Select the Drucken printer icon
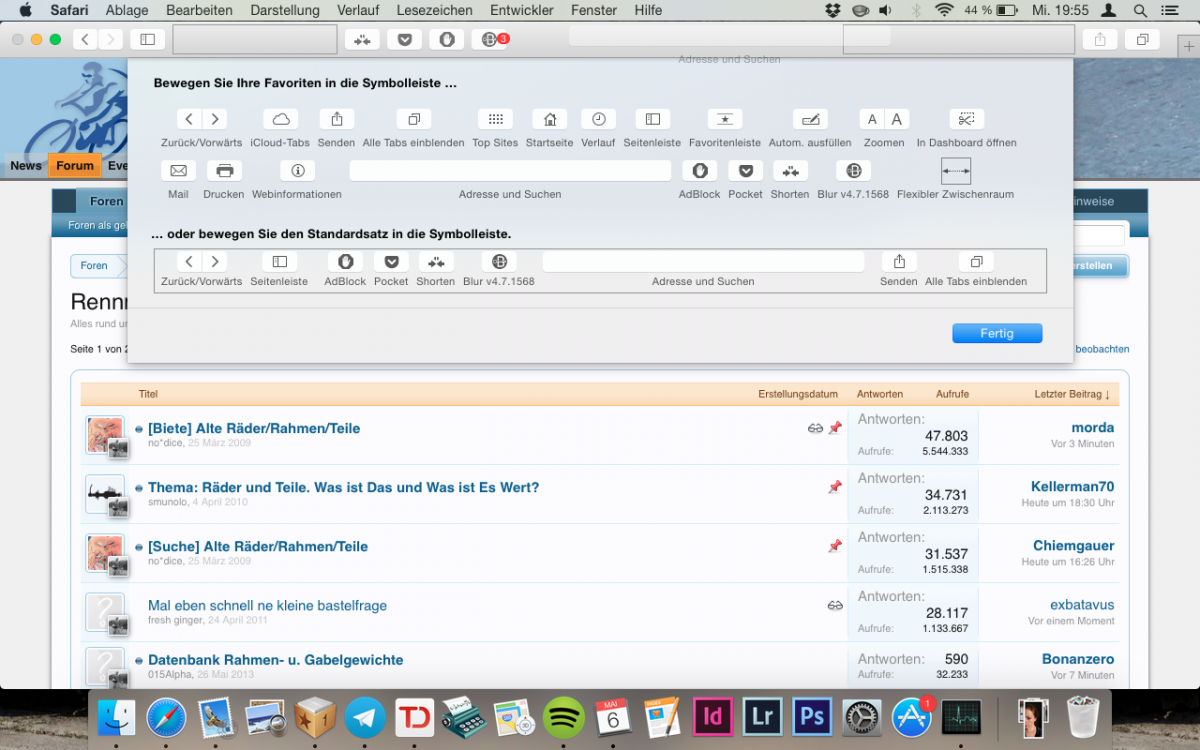The height and width of the screenshot is (750, 1200). (x=224, y=171)
